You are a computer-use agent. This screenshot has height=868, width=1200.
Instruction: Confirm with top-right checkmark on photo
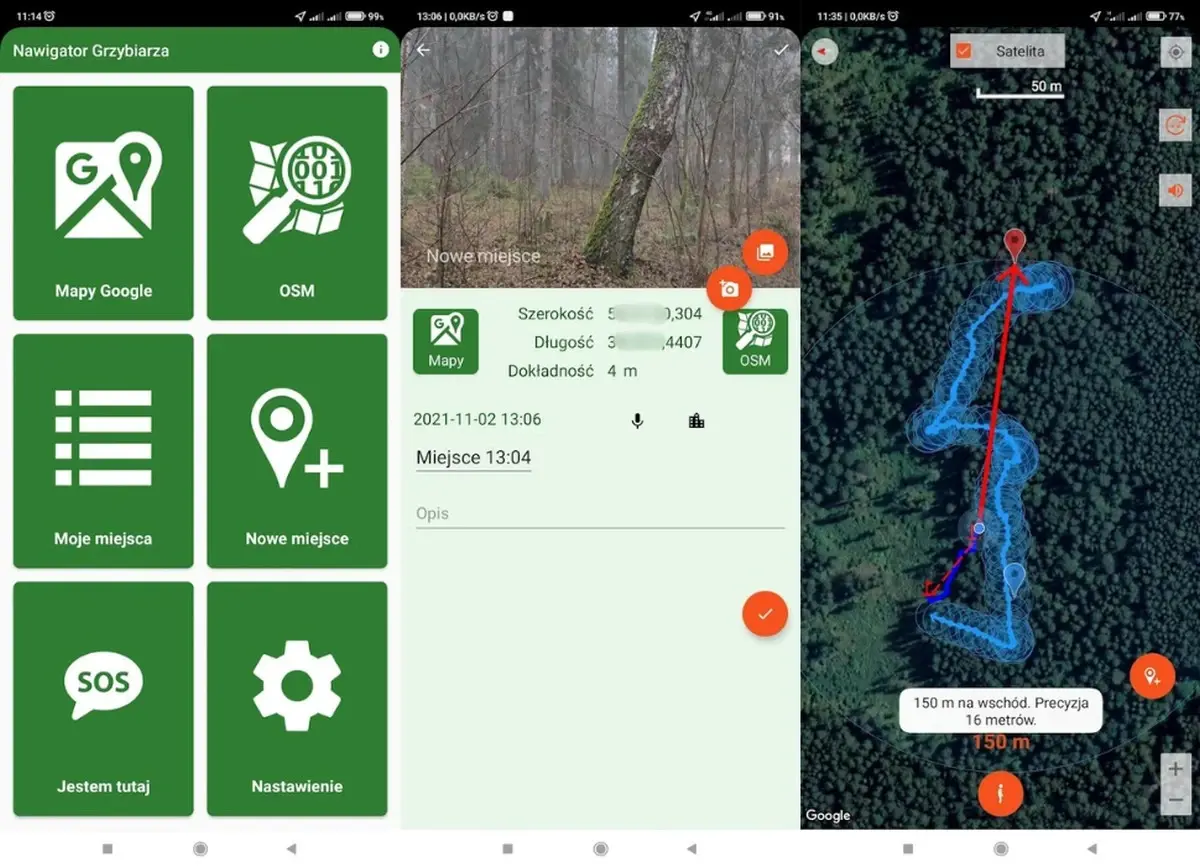(780, 50)
